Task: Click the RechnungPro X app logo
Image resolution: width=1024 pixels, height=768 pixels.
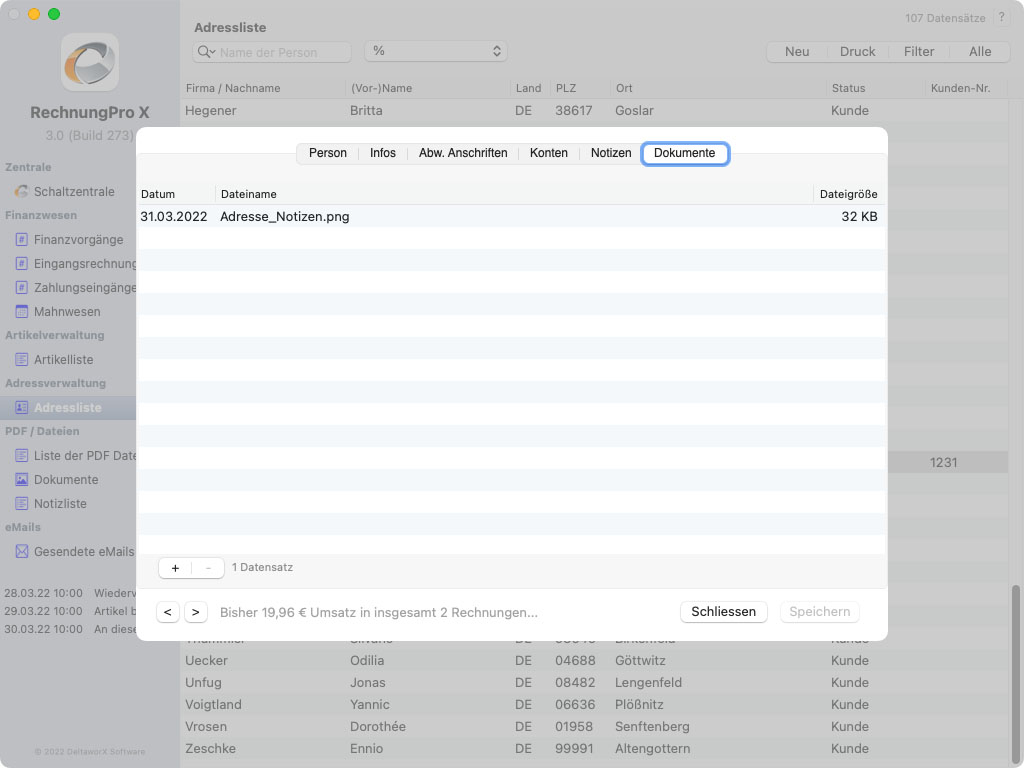Action: pyautogui.click(x=90, y=62)
